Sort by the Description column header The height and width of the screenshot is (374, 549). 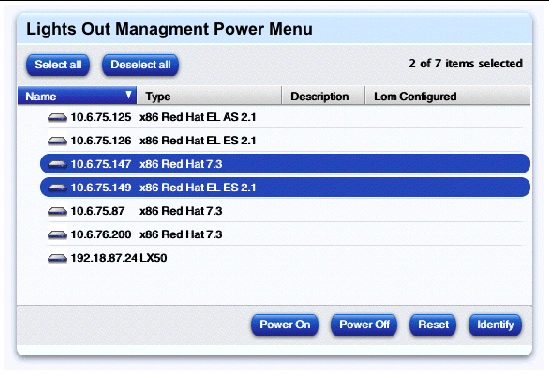click(323, 96)
